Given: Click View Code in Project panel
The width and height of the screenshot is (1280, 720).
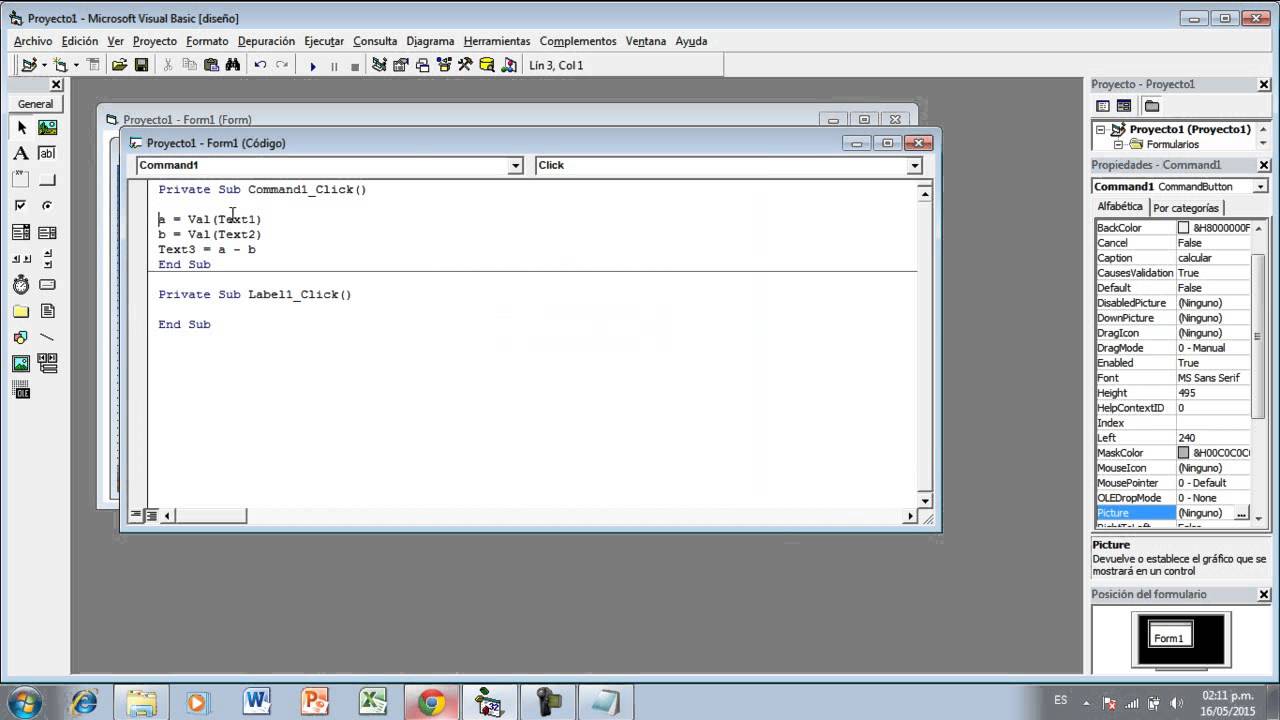Looking at the screenshot, I should tap(1103, 106).
